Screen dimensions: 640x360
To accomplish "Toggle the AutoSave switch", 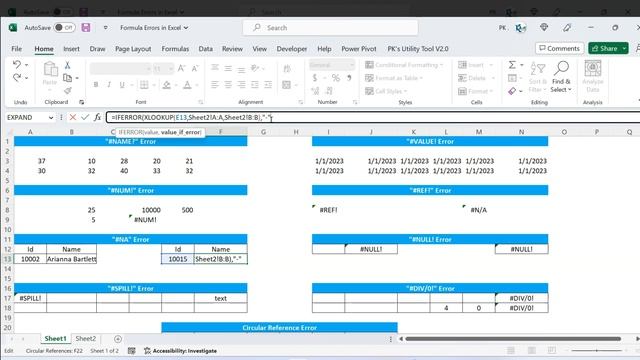I will click(64, 28).
